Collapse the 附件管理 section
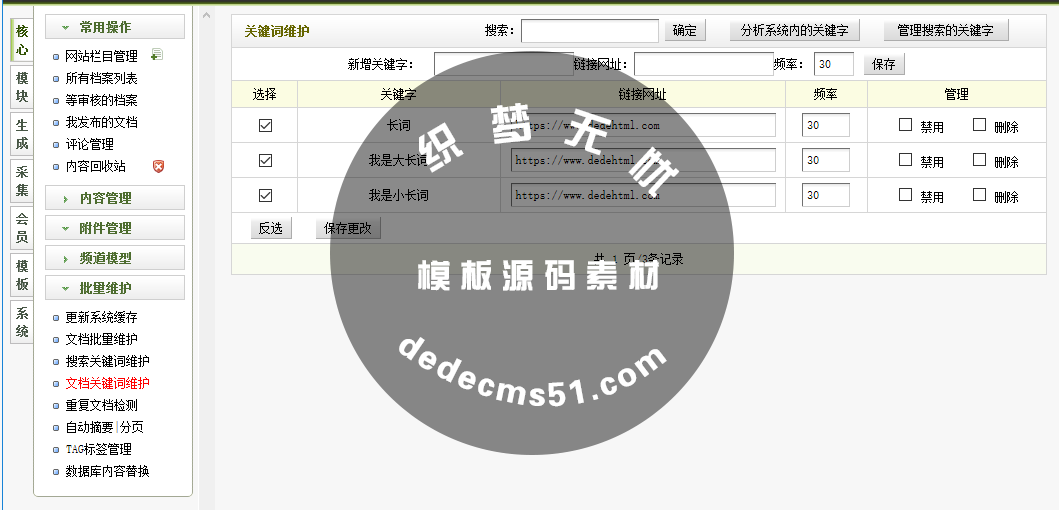Viewport: 1059px width, 510px height. tap(115, 228)
